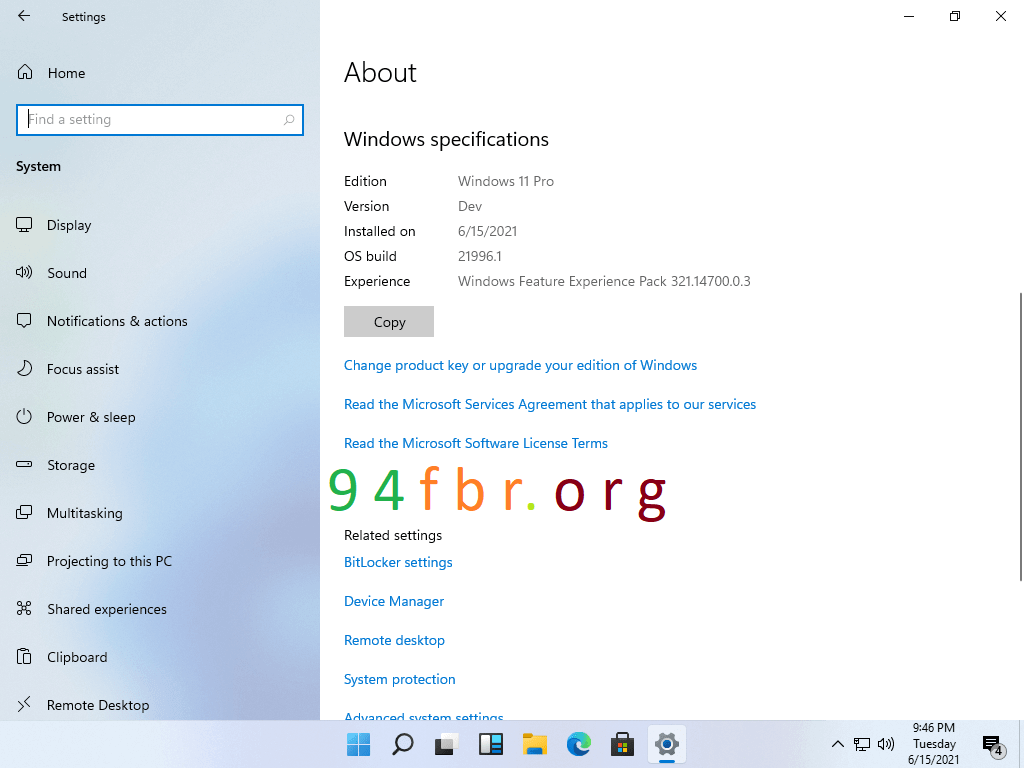
Task: Click the Clipboard icon in sidebar
Action: pyautogui.click(x=24, y=656)
